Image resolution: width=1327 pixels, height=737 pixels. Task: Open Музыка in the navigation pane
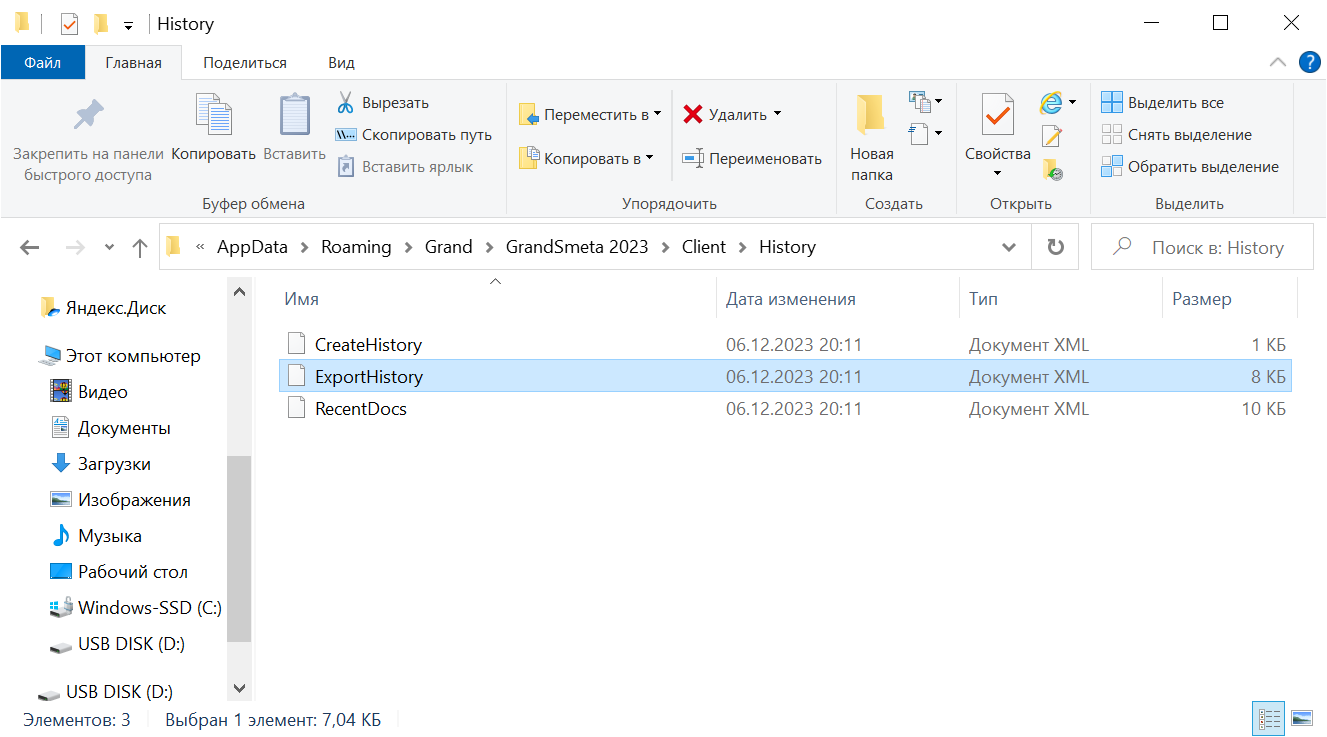96,536
